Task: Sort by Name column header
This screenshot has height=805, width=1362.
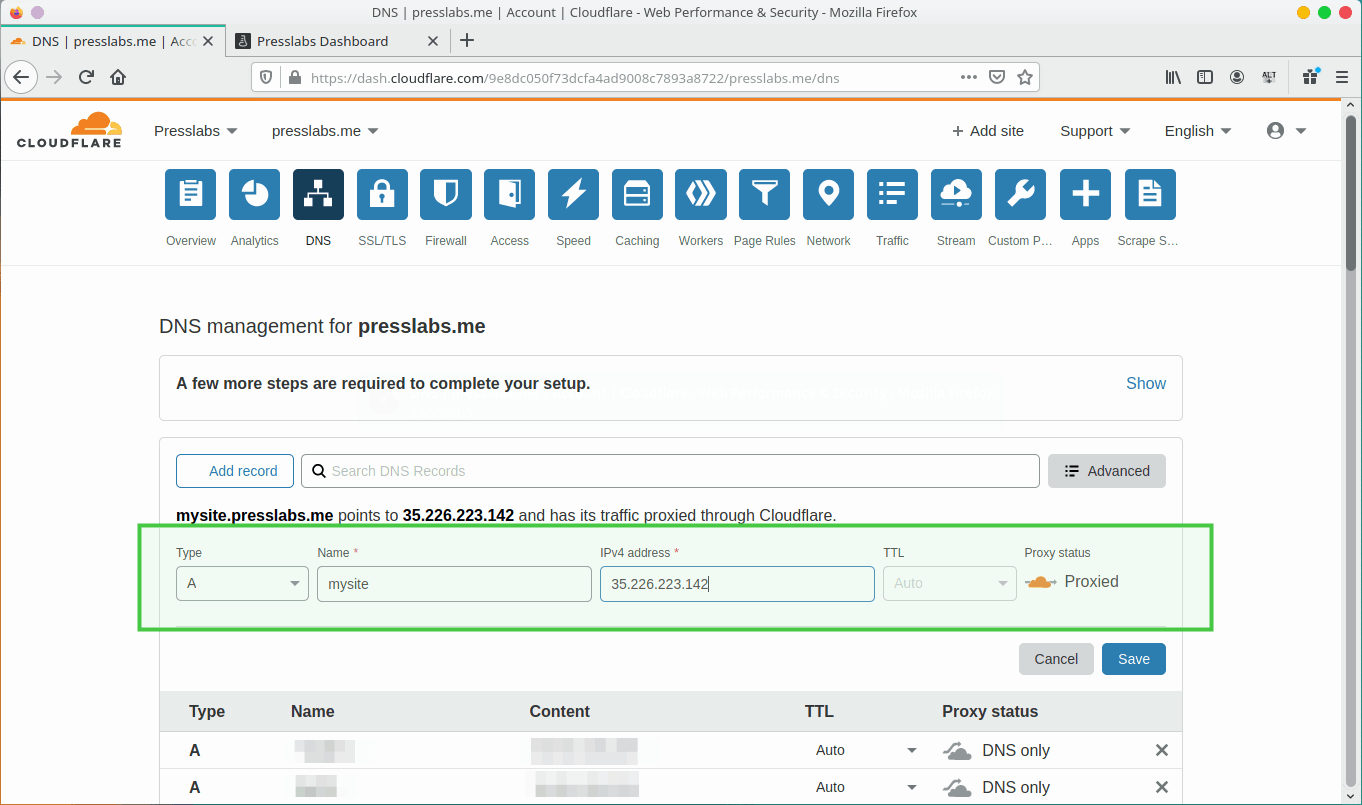Action: coord(312,712)
